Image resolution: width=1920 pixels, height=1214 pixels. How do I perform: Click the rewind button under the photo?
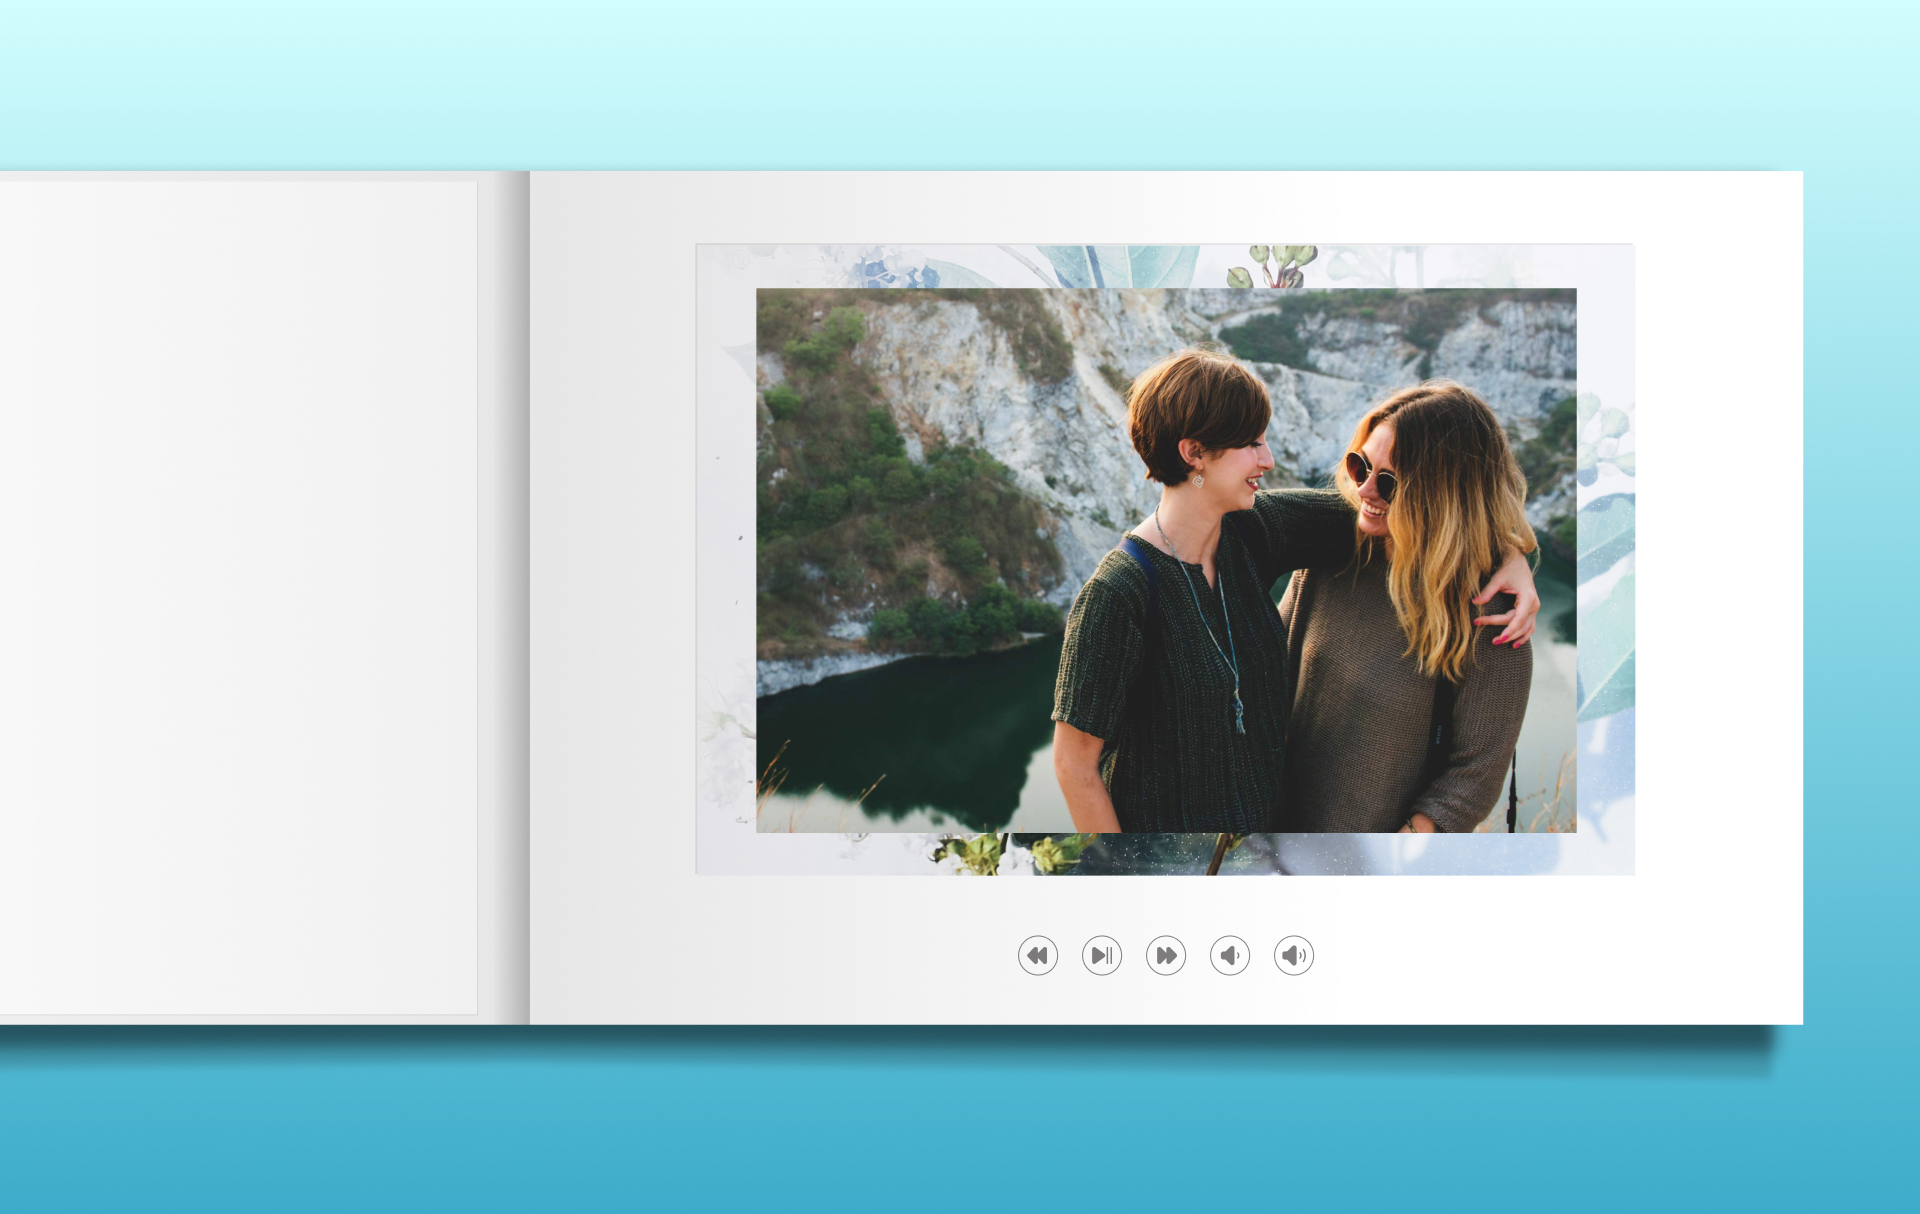point(1038,955)
